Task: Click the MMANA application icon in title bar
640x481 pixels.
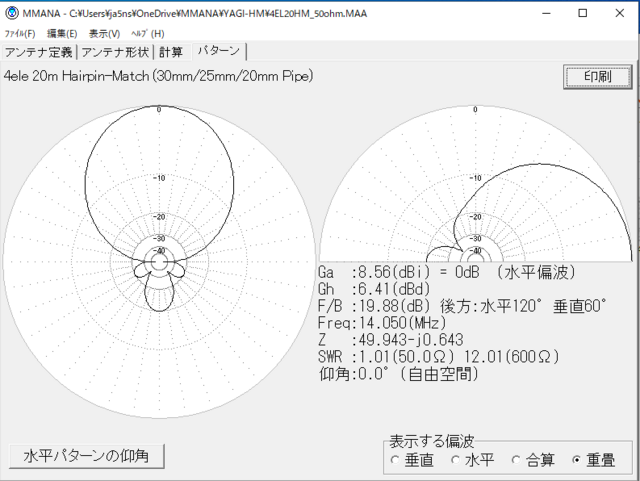Action: click(x=13, y=15)
